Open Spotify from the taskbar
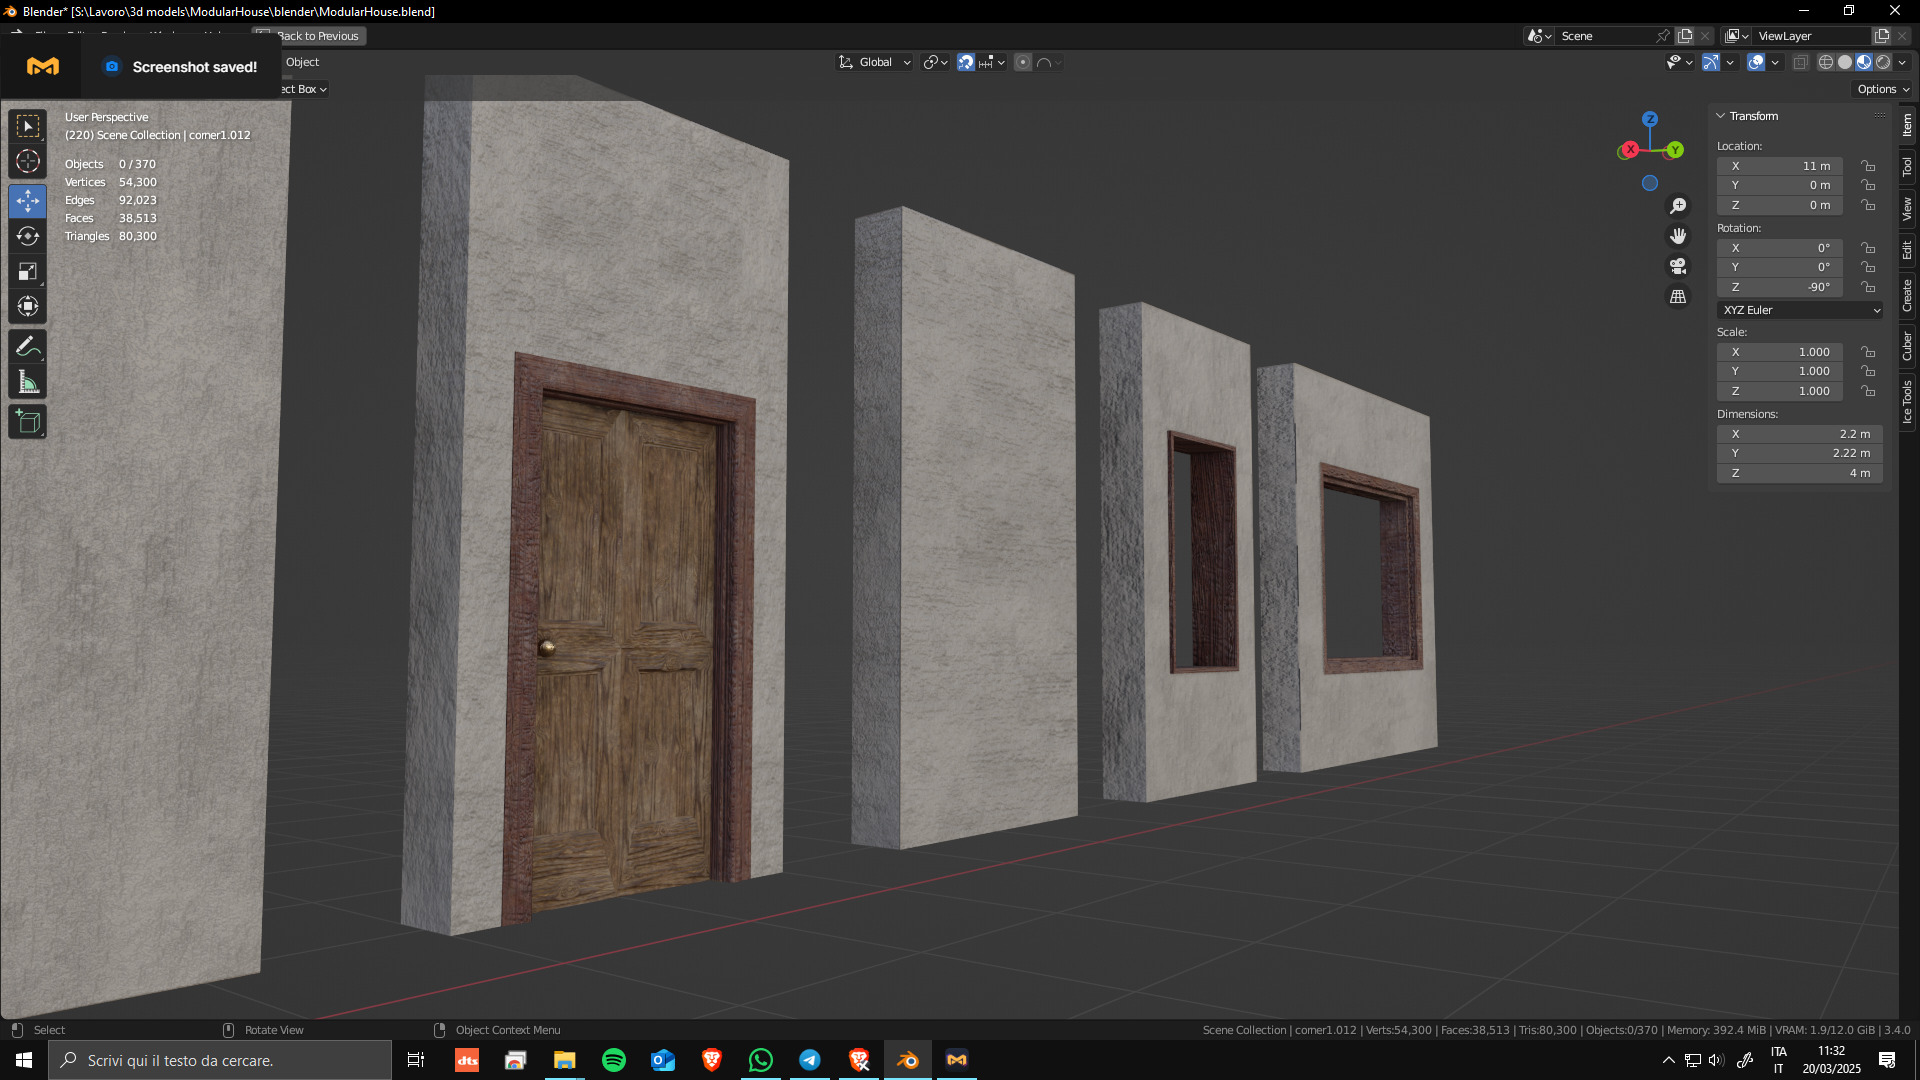This screenshot has height=1080, width=1920. 614,1060
